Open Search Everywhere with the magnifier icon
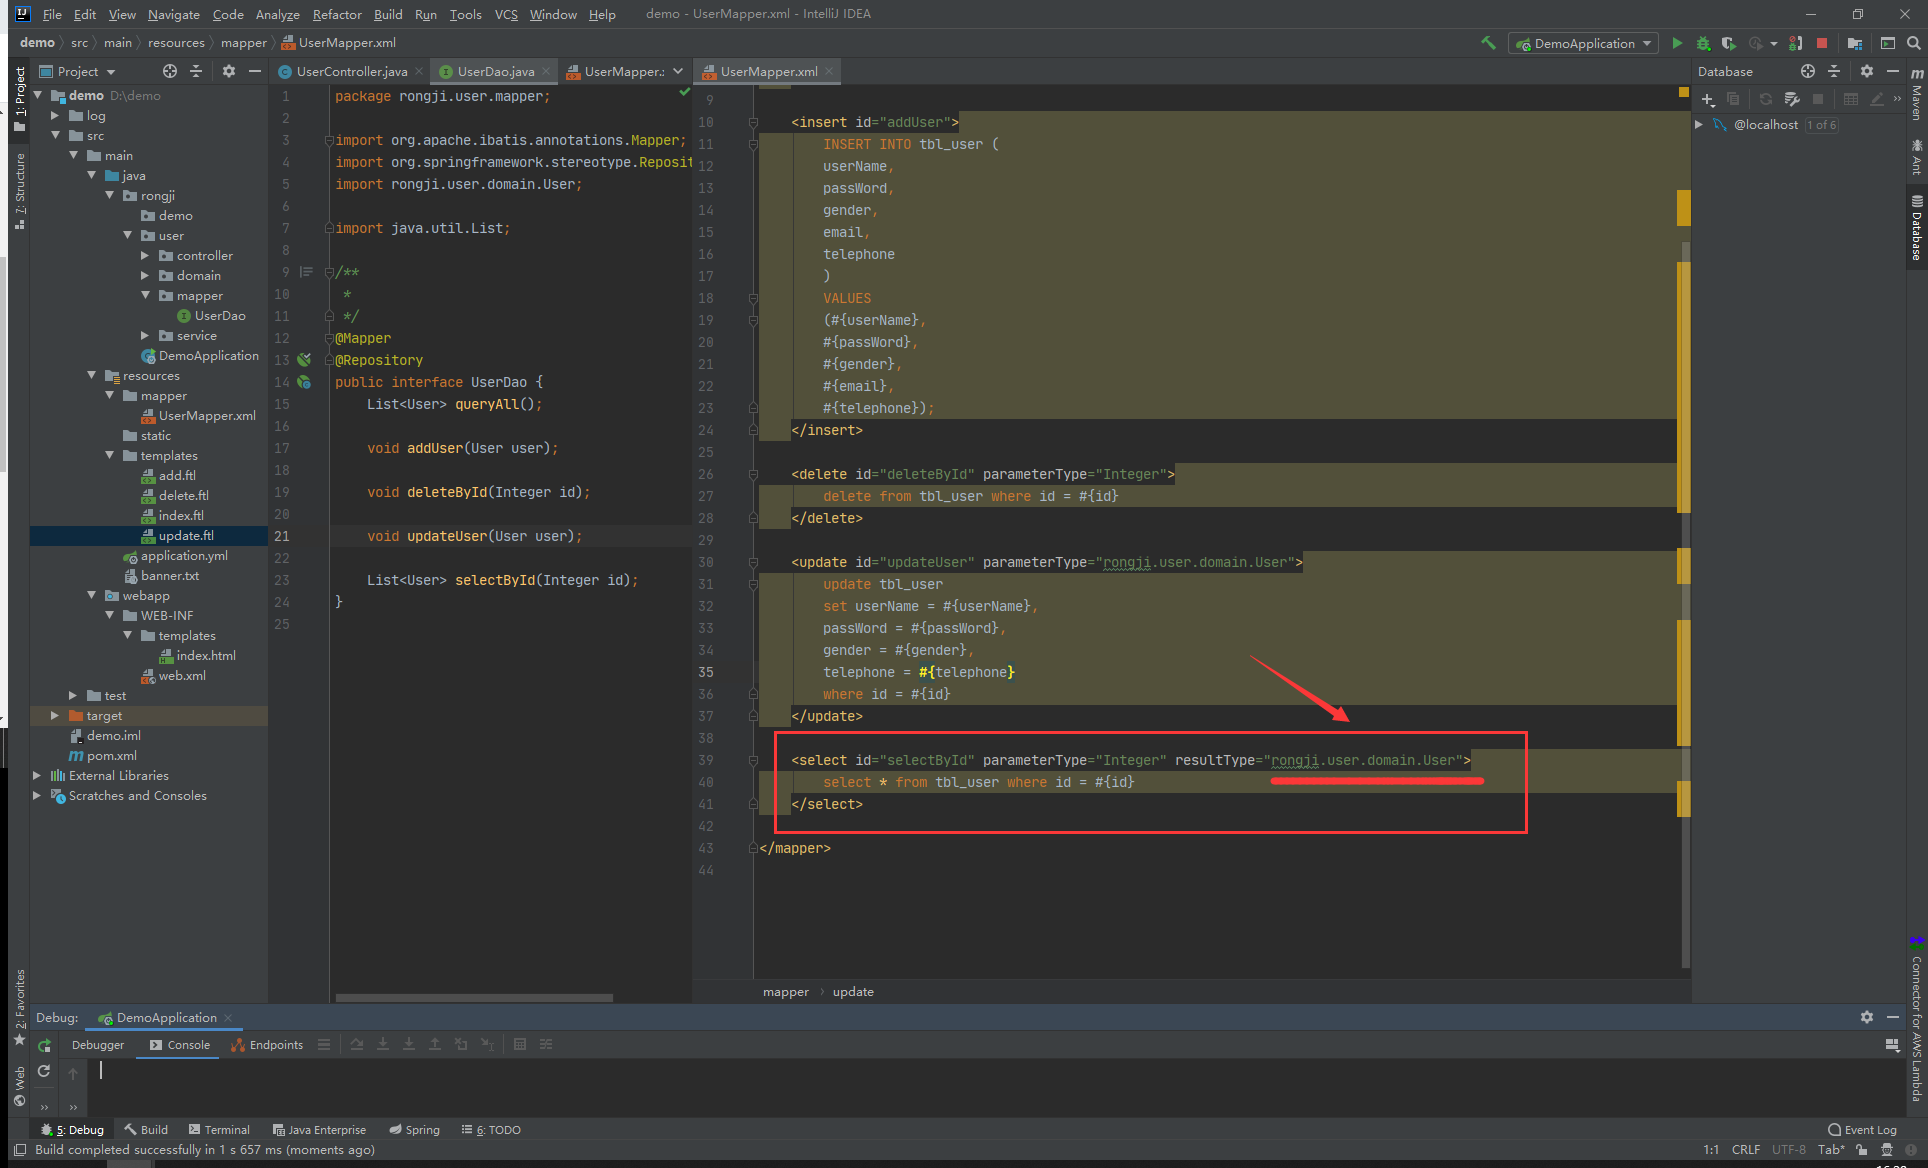1928x1168 pixels. click(x=1913, y=43)
